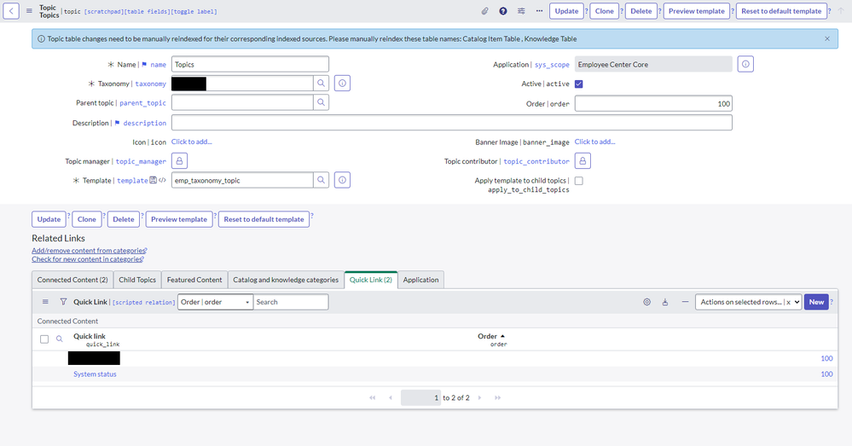Viewport: 852px width, 446px height.
Task: Click to add a Banner Image
Action: pos(595,142)
